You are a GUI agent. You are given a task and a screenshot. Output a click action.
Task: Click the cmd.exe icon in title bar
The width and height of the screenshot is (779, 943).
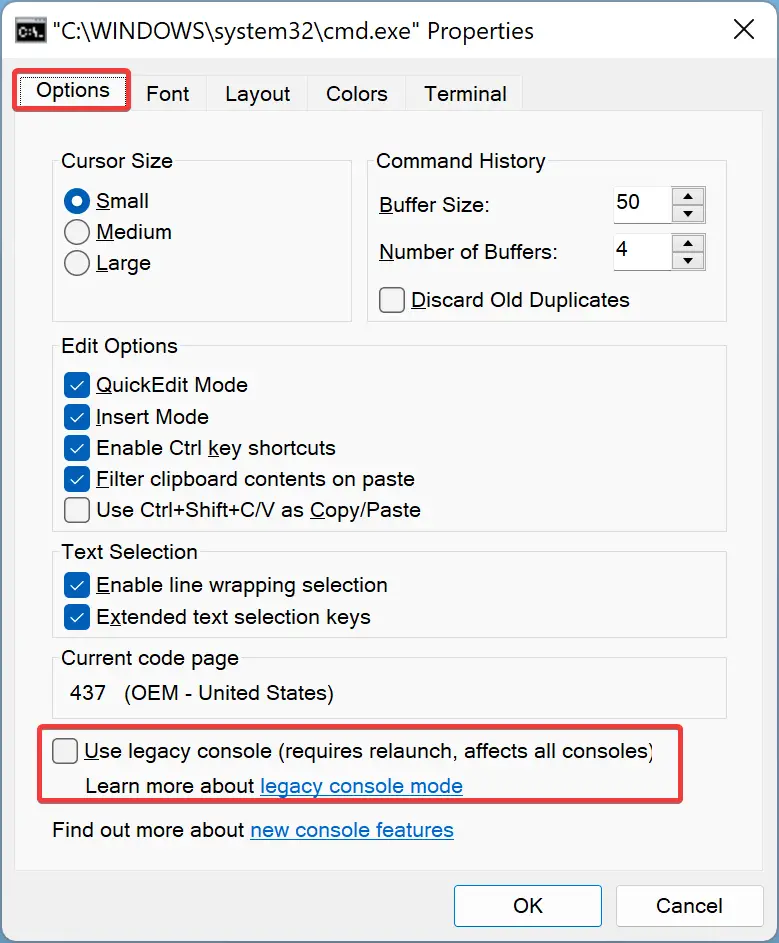click(x=31, y=30)
